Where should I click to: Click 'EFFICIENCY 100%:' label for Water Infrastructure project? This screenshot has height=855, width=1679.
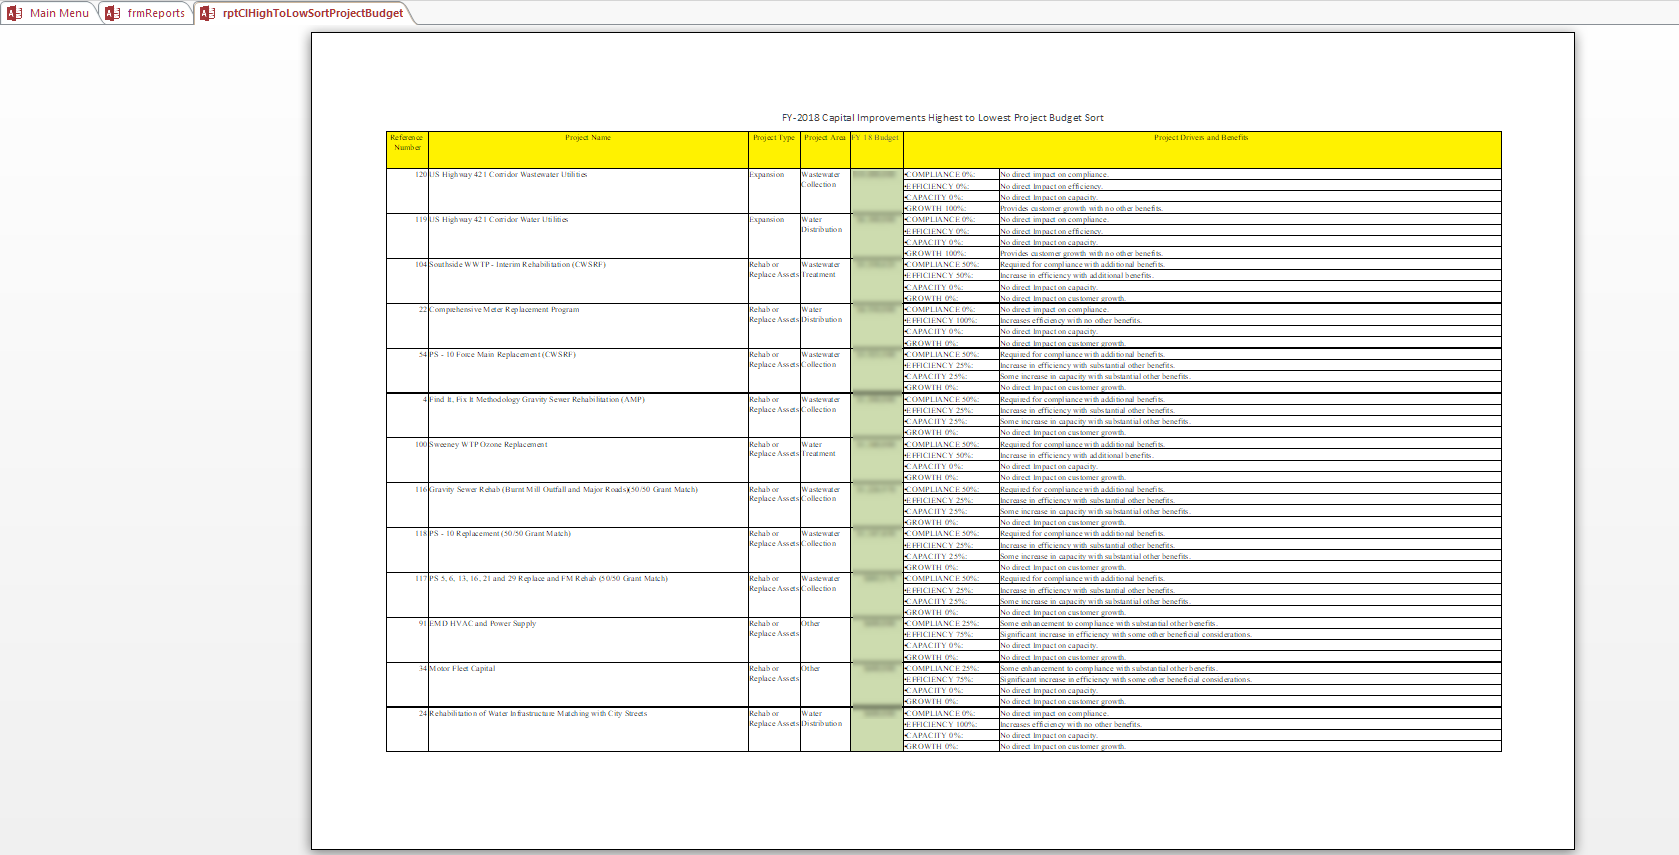pos(941,725)
